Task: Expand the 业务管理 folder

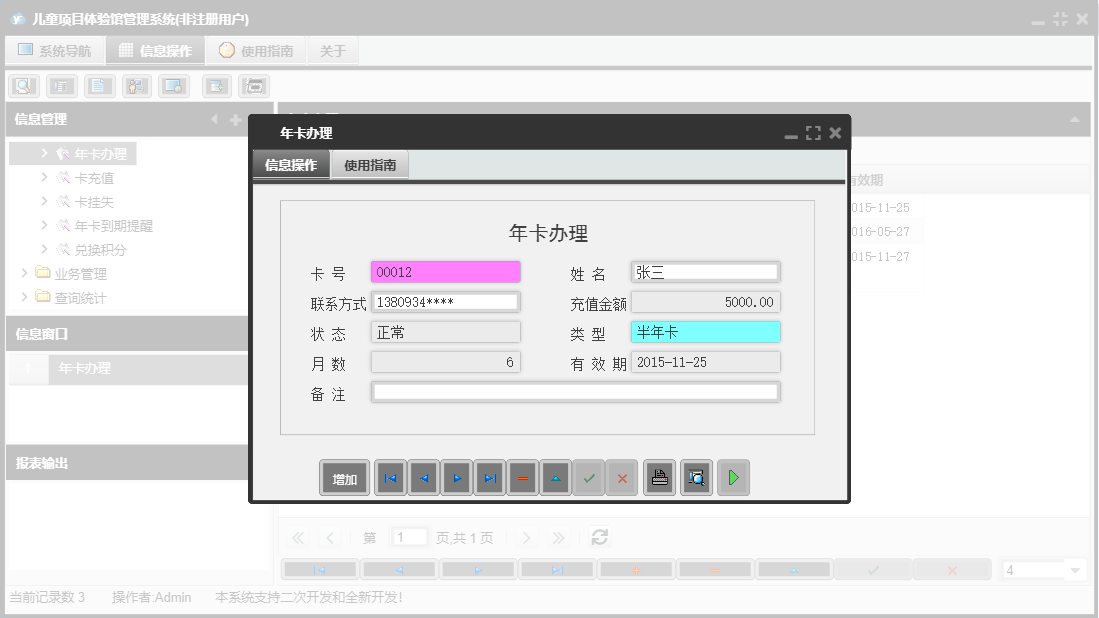Action: tap(70, 273)
